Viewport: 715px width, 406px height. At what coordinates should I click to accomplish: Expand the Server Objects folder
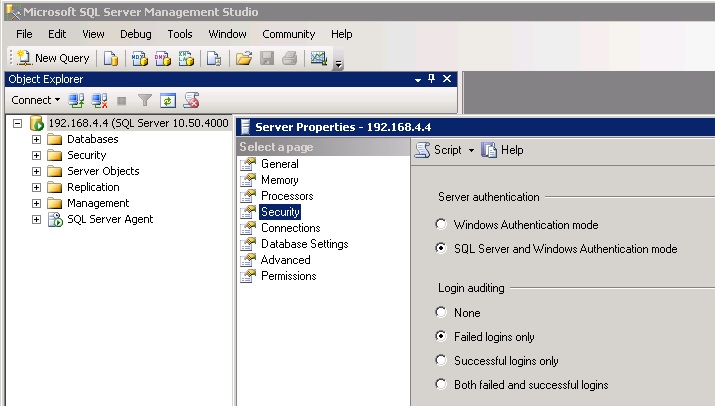36,172
